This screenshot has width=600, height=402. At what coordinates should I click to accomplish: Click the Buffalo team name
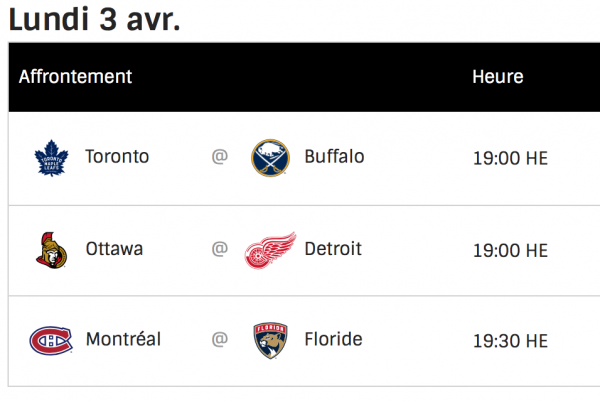point(334,157)
